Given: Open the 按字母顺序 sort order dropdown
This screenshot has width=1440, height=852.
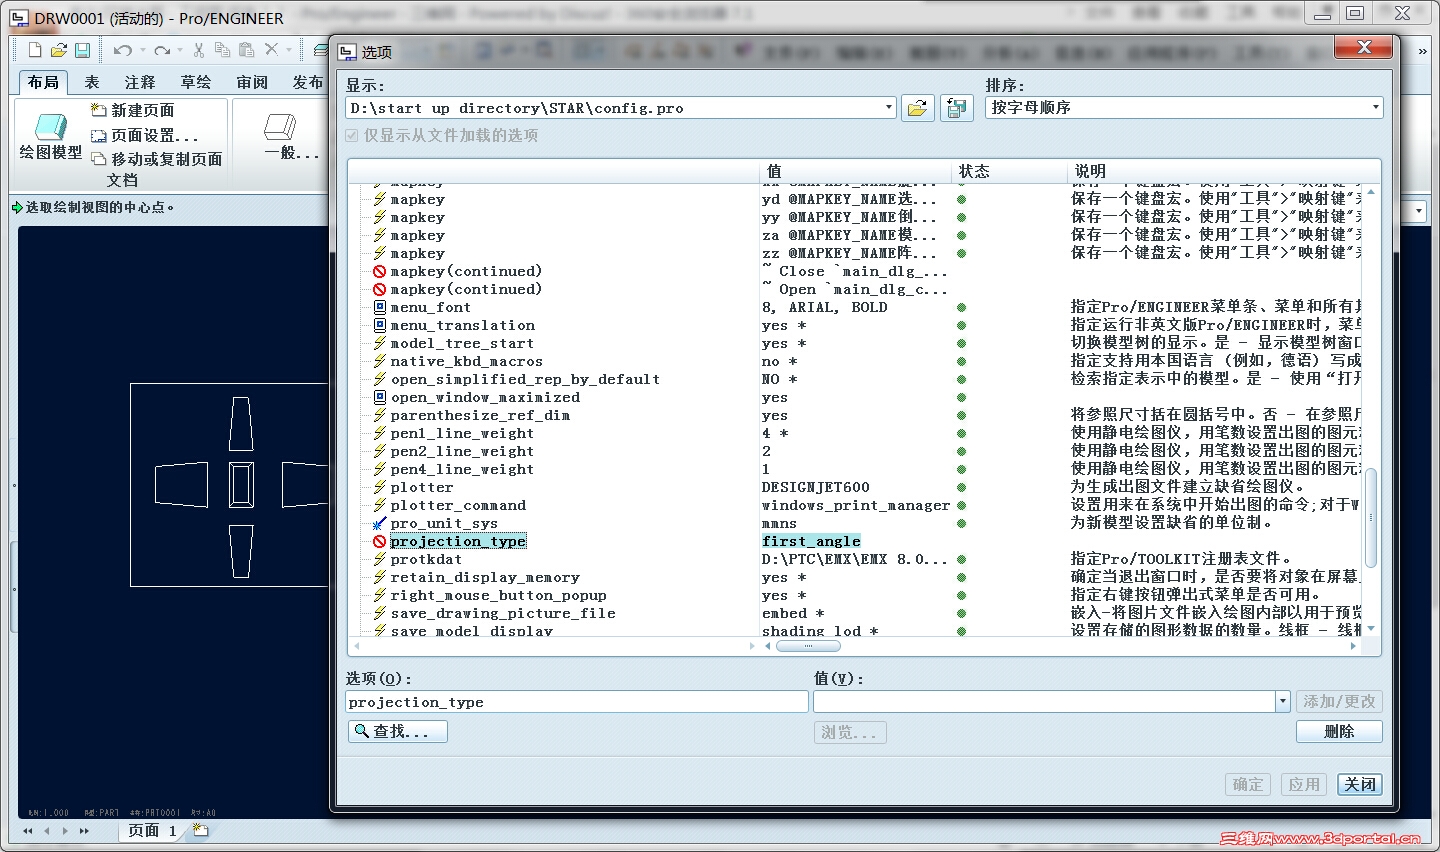Looking at the screenshot, I should click(x=1374, y=108).
